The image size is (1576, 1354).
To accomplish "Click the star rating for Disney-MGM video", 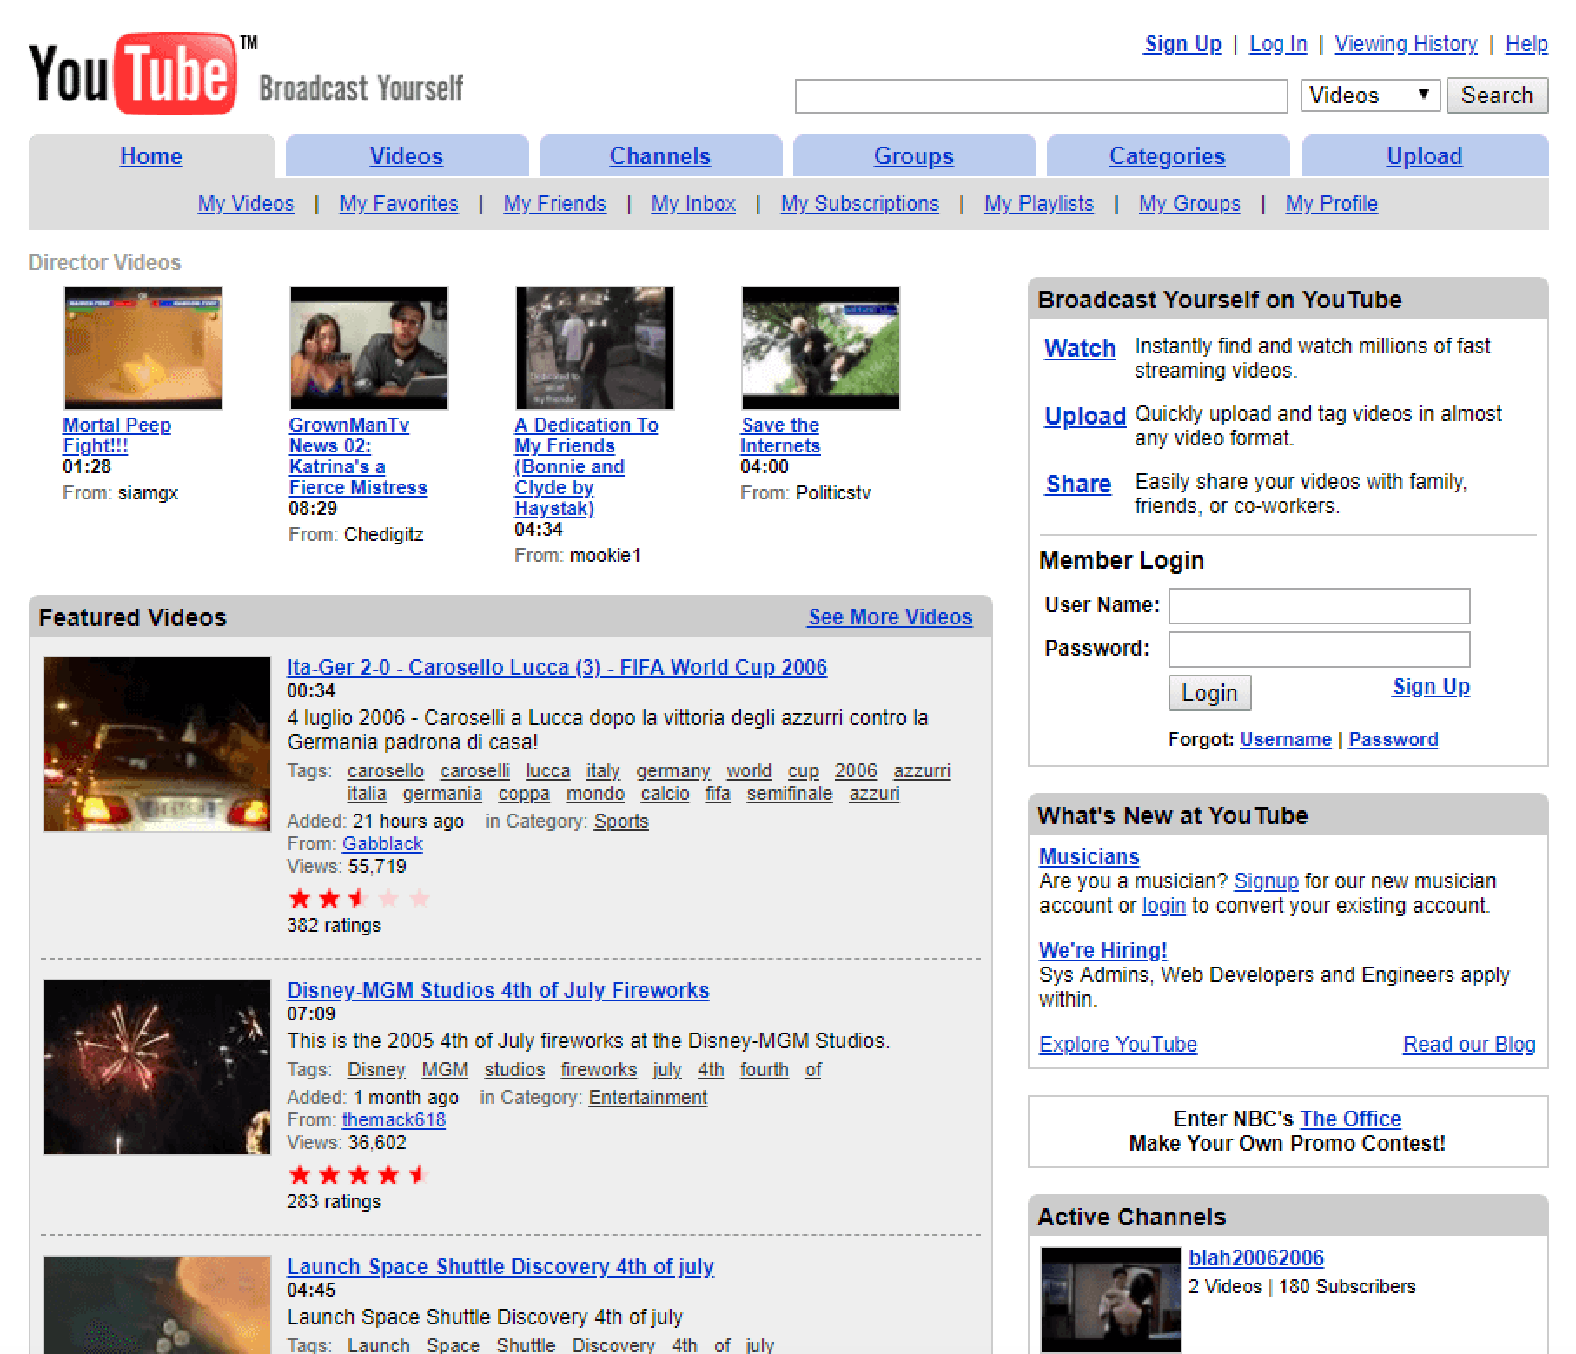I will (x=359, y=1174).
